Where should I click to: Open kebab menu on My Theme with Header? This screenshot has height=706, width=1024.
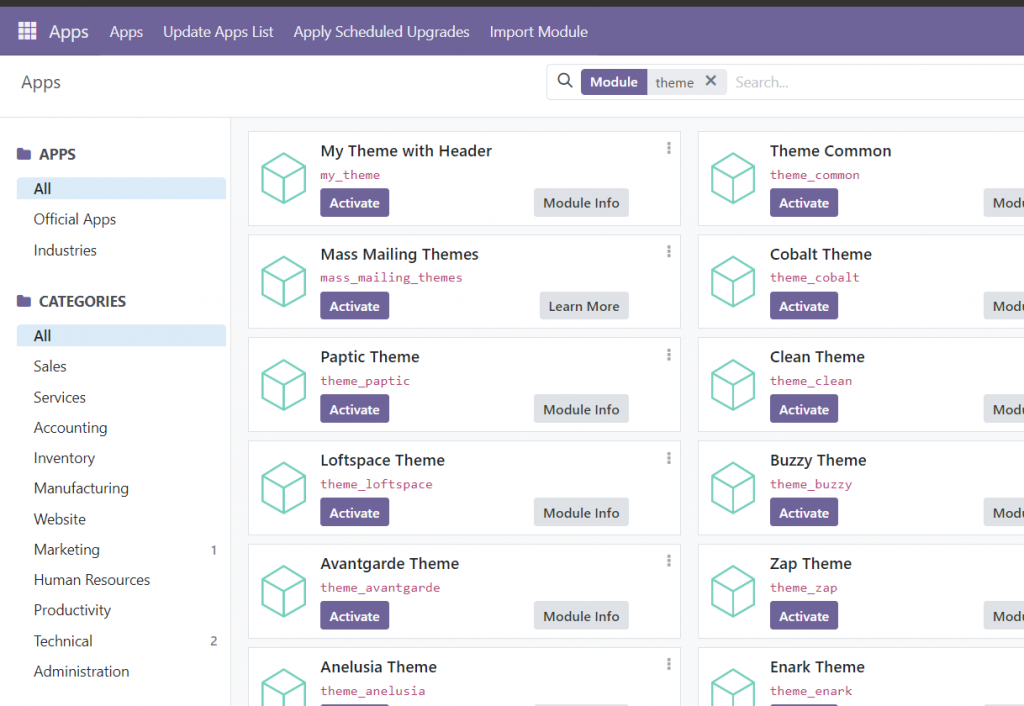pyautogui.click(x=669, y=148)
